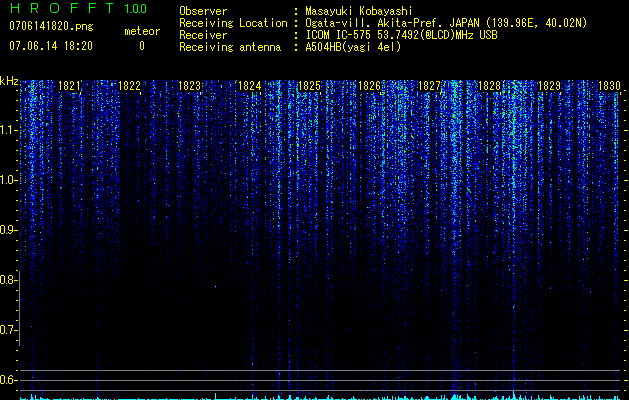The height and width of the screenshot is (400, 629).
Task: Click the 1830 time marker
Action: (x=609, y=86)
